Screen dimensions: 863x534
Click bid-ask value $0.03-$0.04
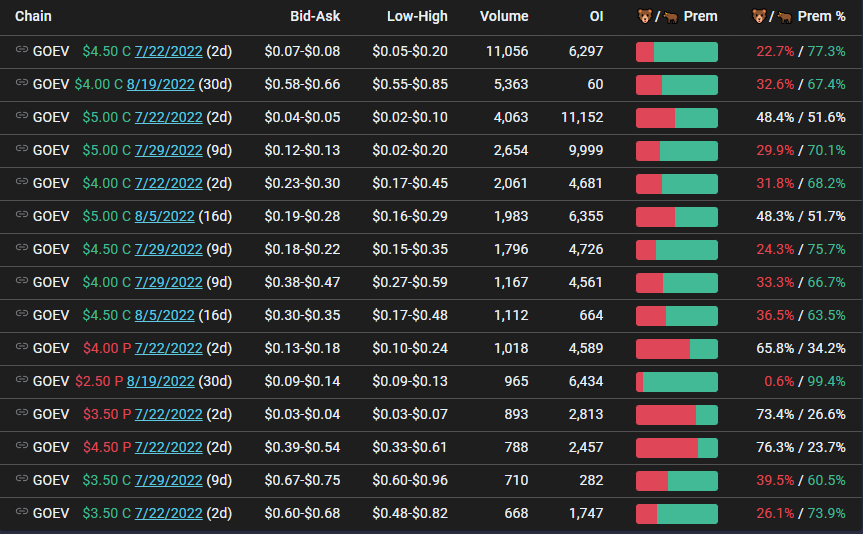[302, 415]
